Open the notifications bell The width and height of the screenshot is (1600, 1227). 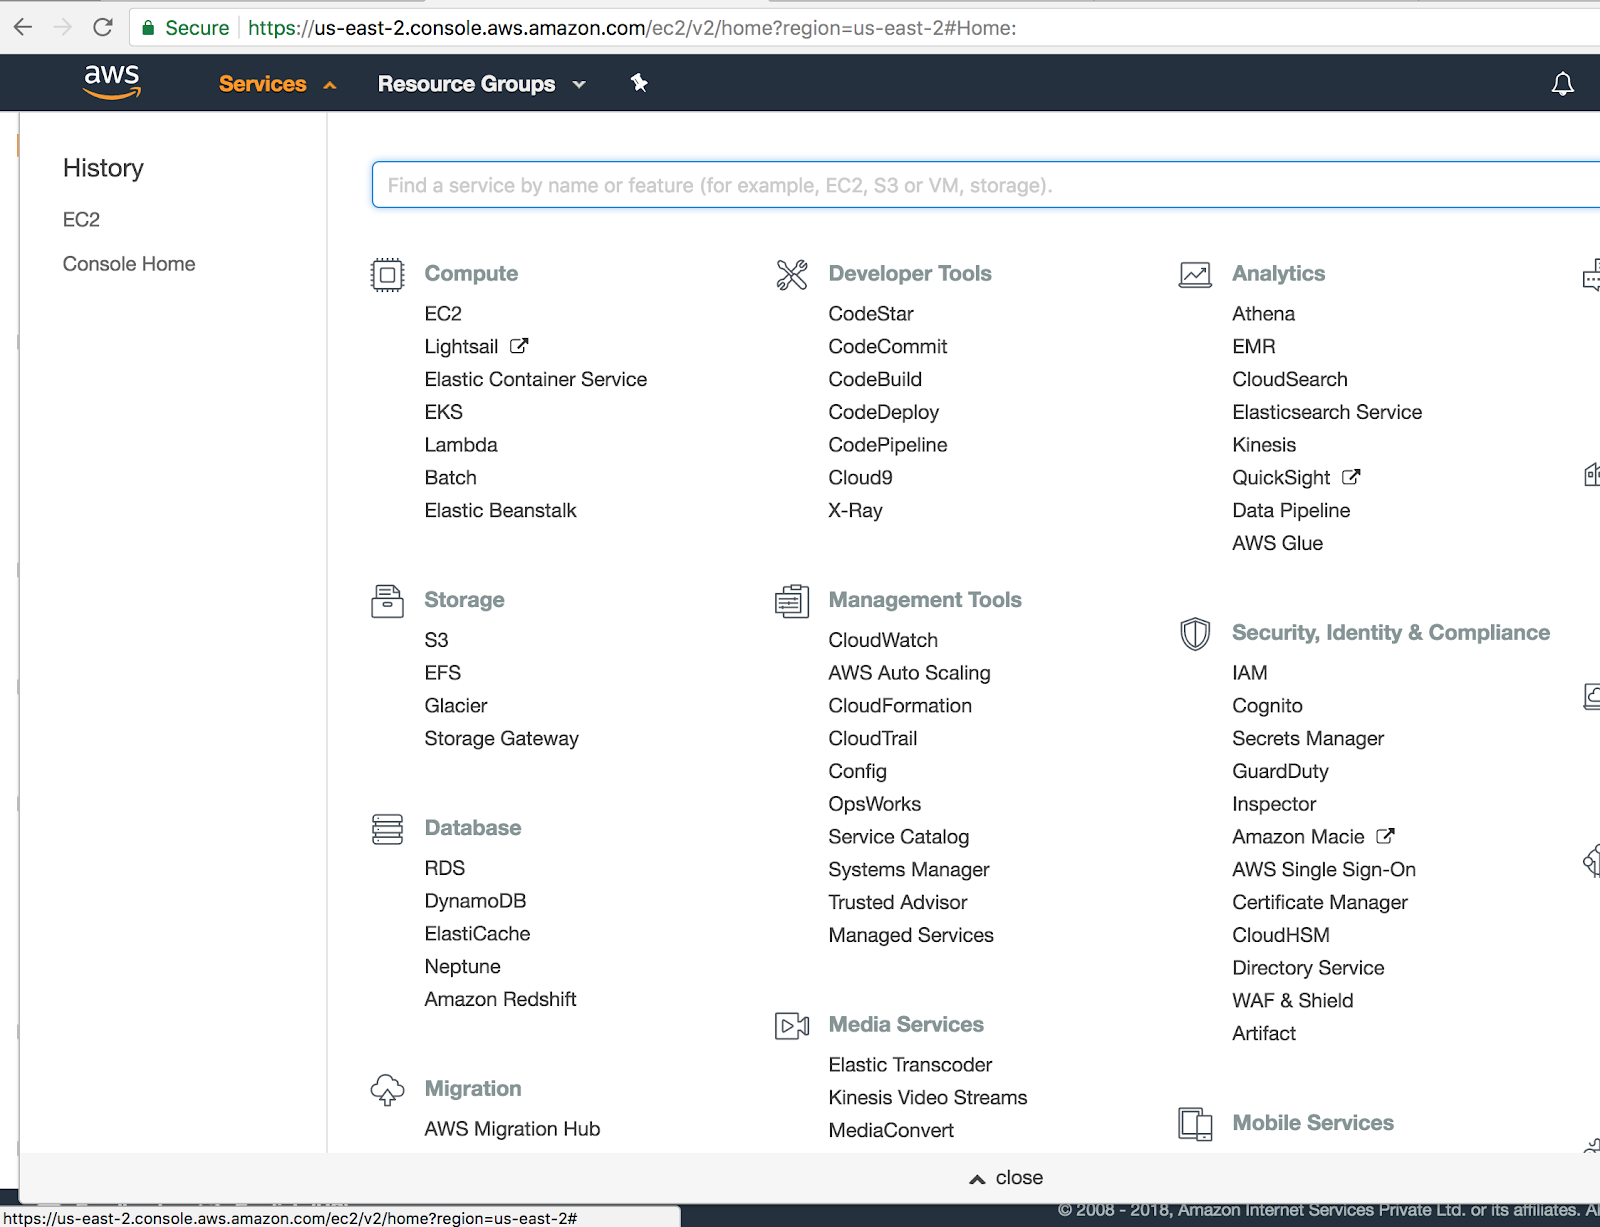pyautogui.click(x=1562, y=84)
